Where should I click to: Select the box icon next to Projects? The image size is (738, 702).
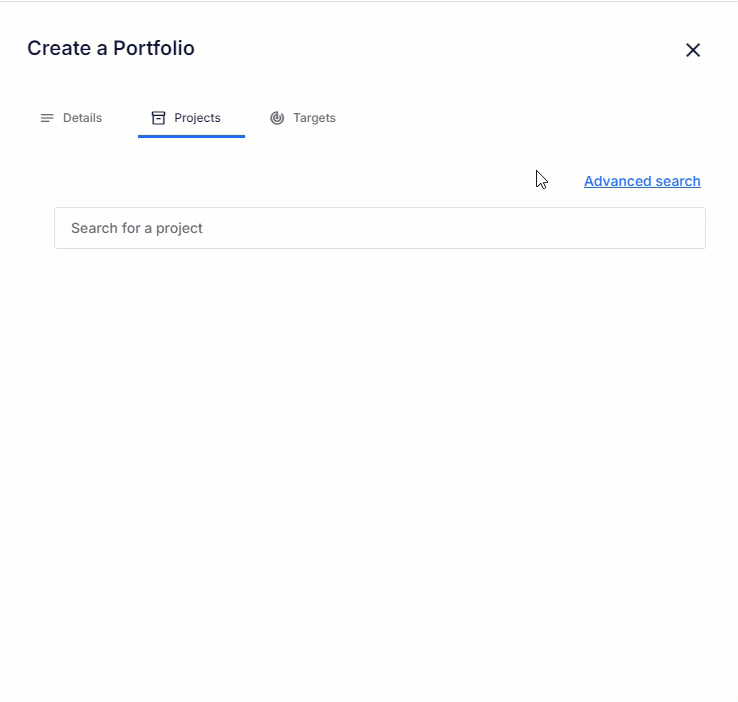[159, 118]
